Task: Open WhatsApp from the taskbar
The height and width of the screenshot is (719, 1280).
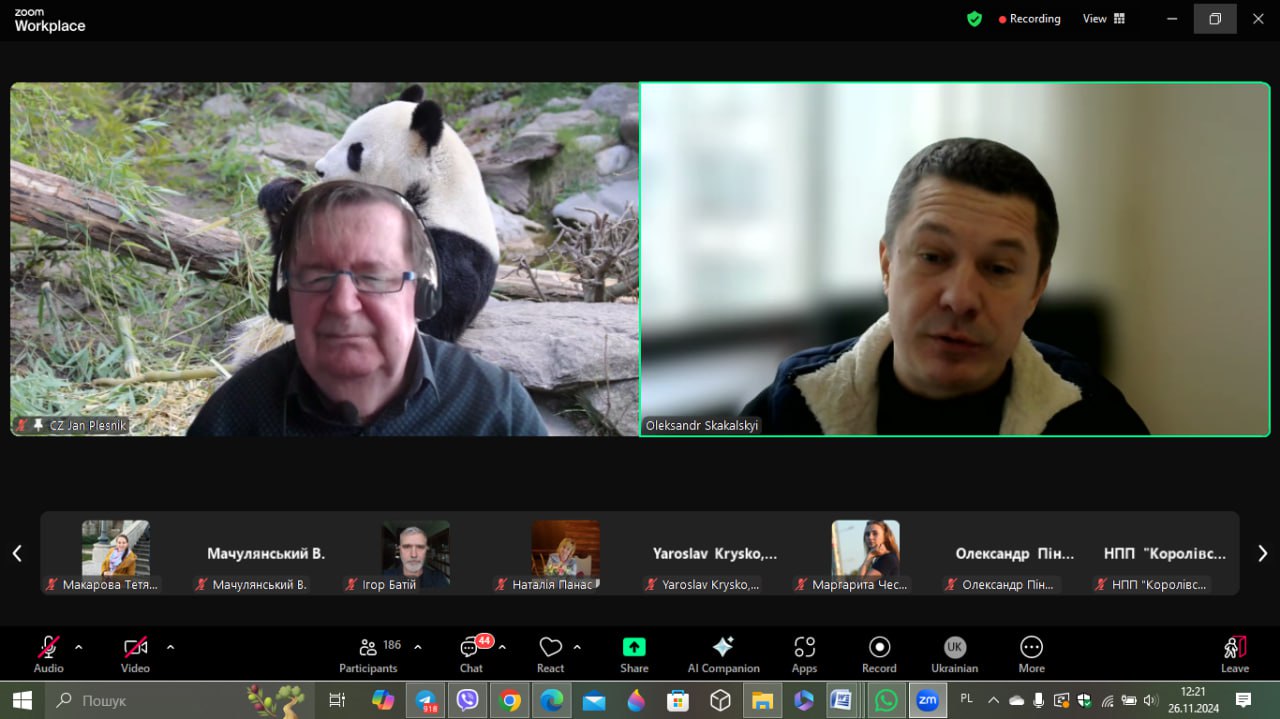Action: click(x=886, y=701)
